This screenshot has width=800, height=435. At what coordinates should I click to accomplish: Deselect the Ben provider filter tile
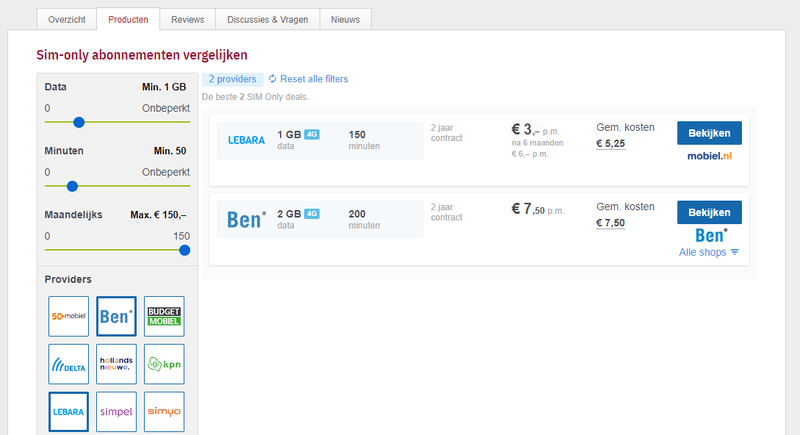coord(116,316)
